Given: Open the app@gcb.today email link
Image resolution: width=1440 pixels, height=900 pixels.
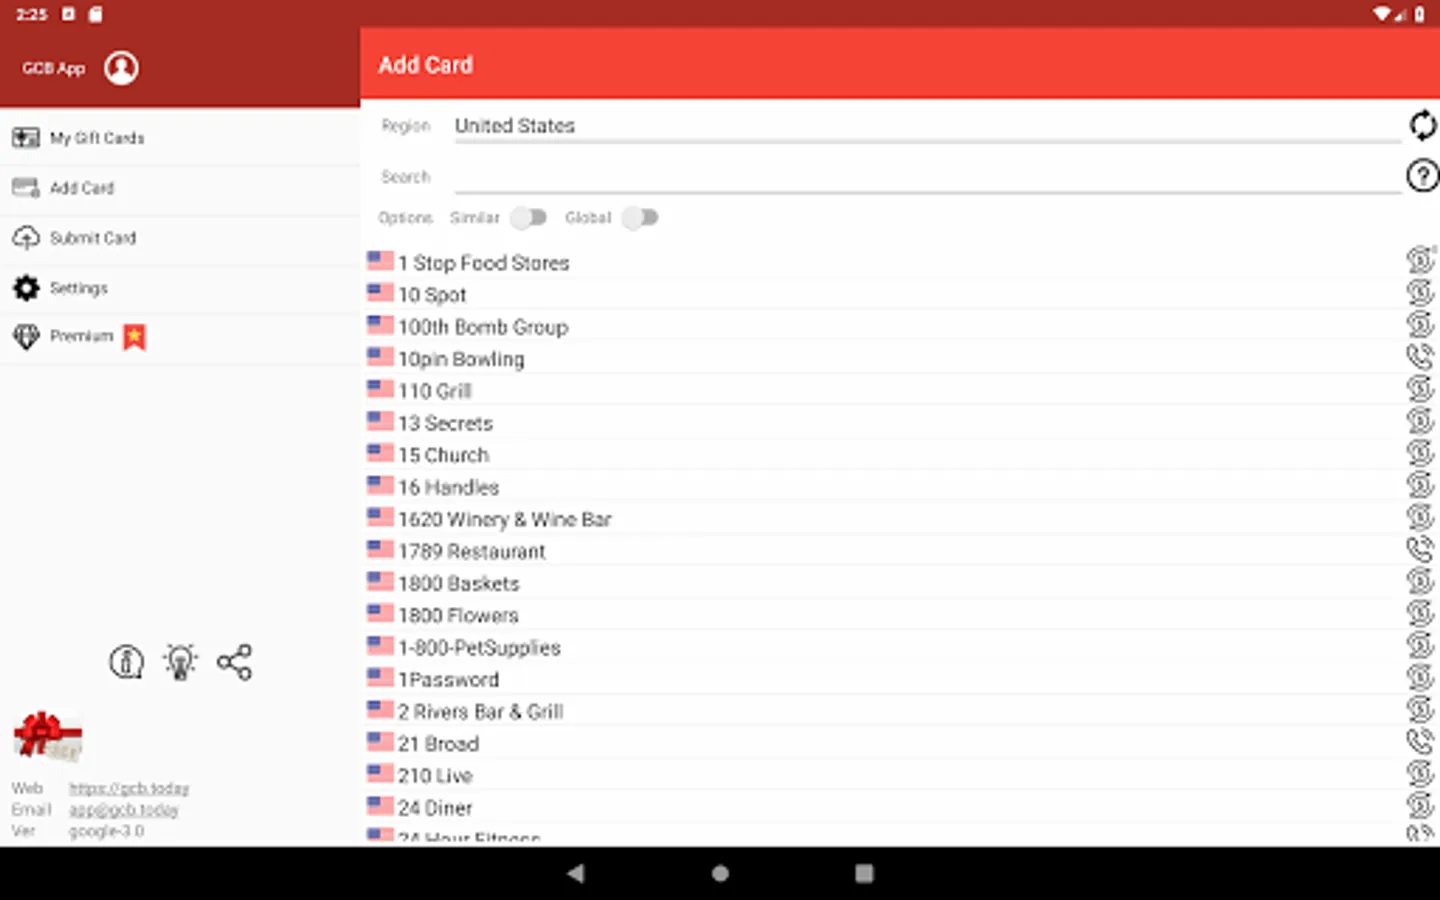Looking at the screenshot, I should (124, 810).
